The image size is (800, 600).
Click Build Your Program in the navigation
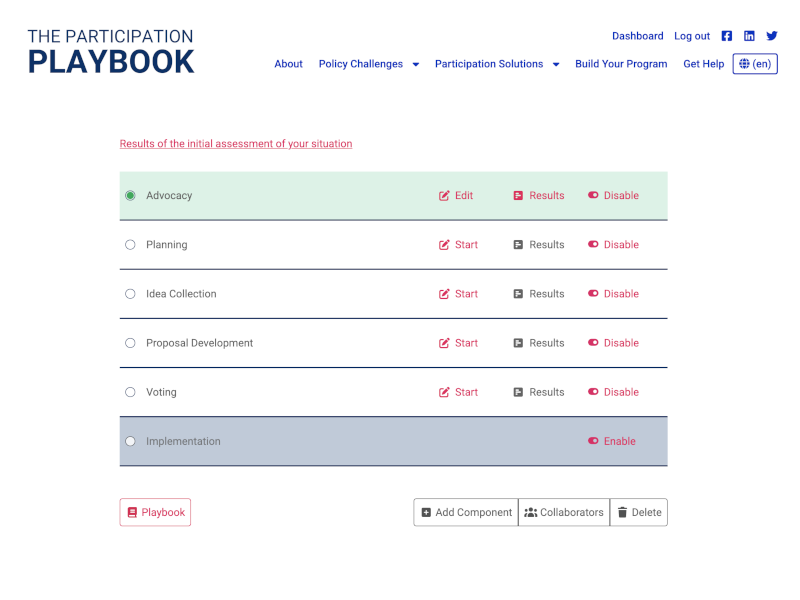(x=620, y=63)
